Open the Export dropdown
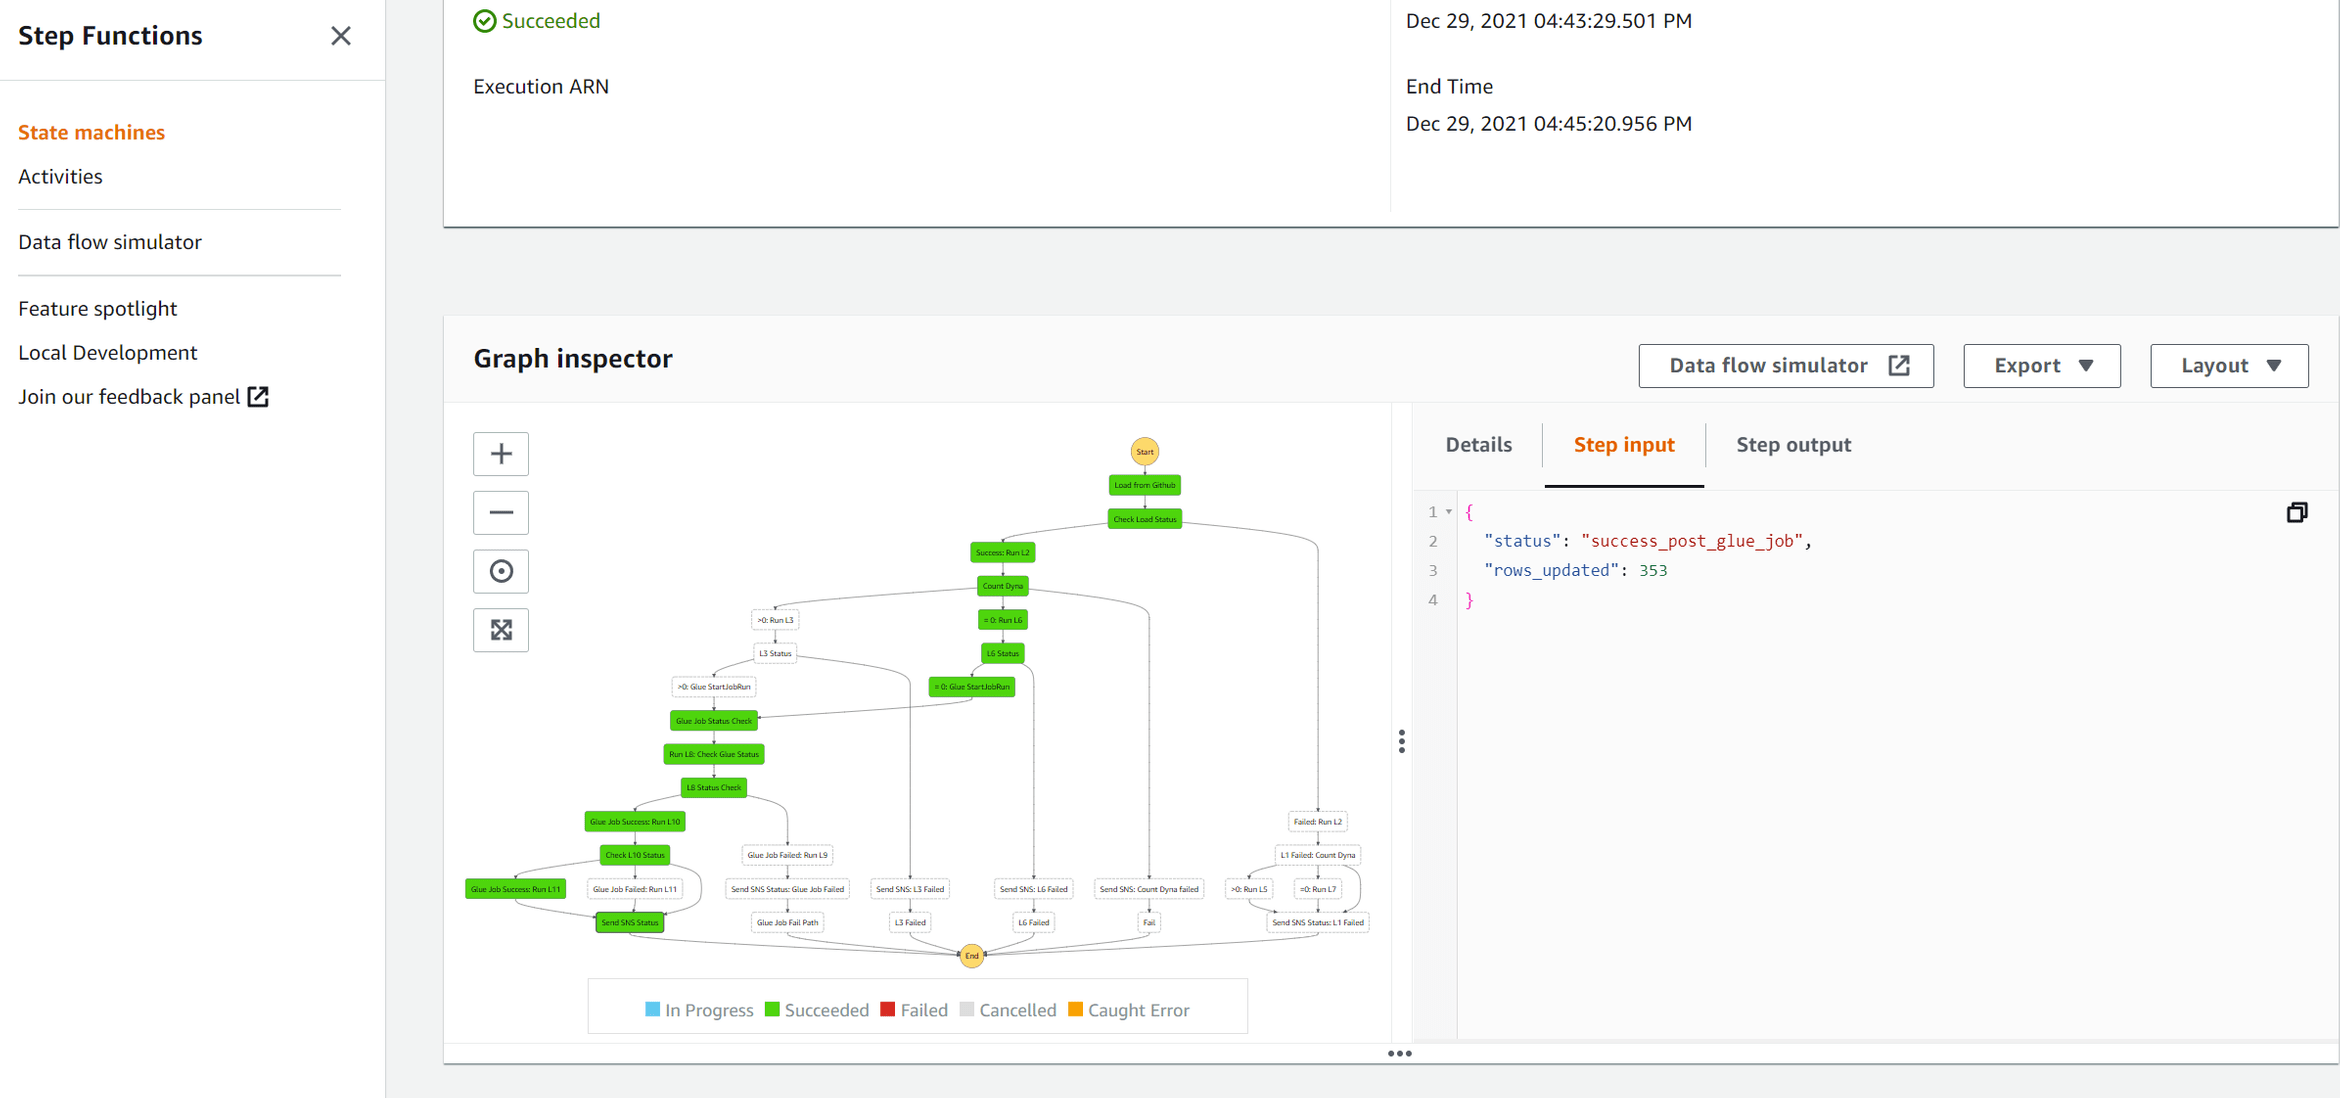The image size is (2340, 1098). point(2042,365)
